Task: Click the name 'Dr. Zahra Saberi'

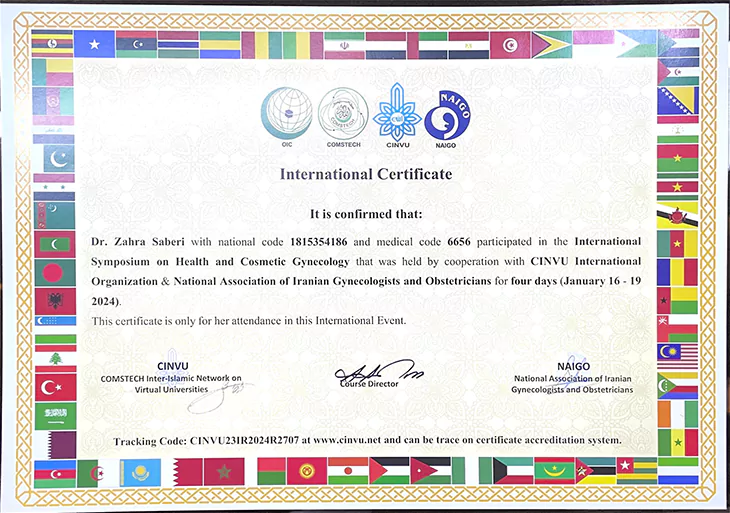Action: click(x=138, y=242)
